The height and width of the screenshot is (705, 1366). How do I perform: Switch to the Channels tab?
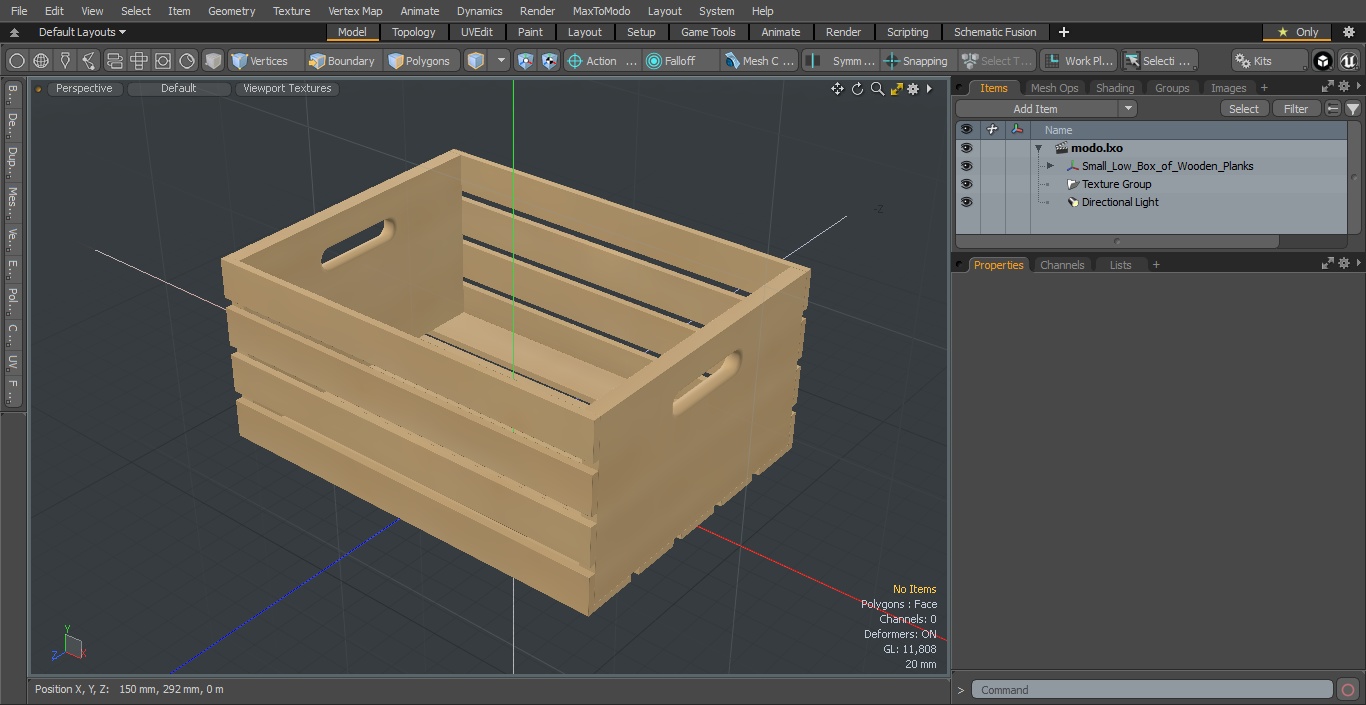coord(1062,265)
